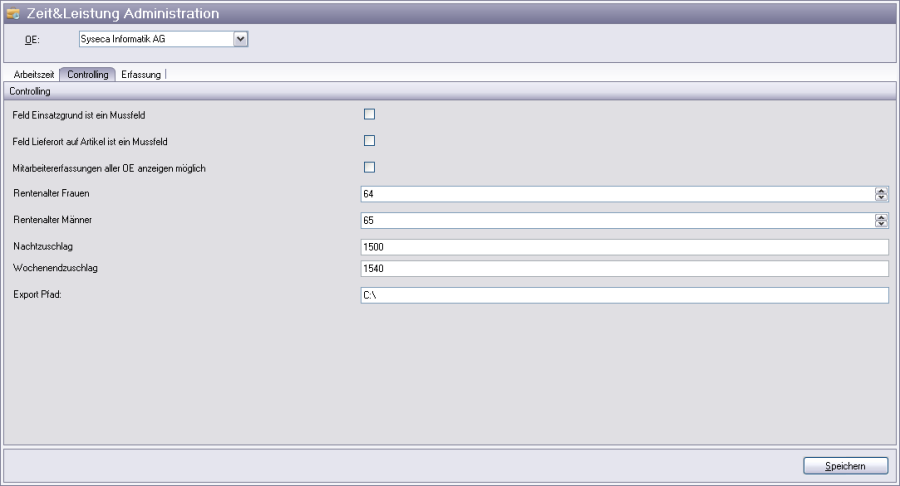Decrease Rentenalter Frauen with down arrow

click(881, 197)
